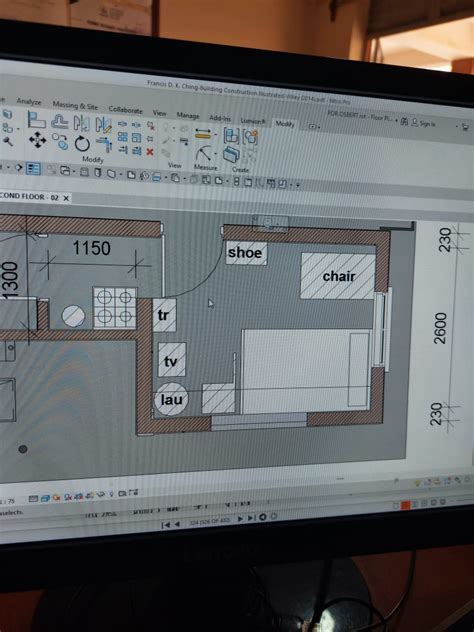
Task: Click the 1150 dimension text
Action: [91, 248]
